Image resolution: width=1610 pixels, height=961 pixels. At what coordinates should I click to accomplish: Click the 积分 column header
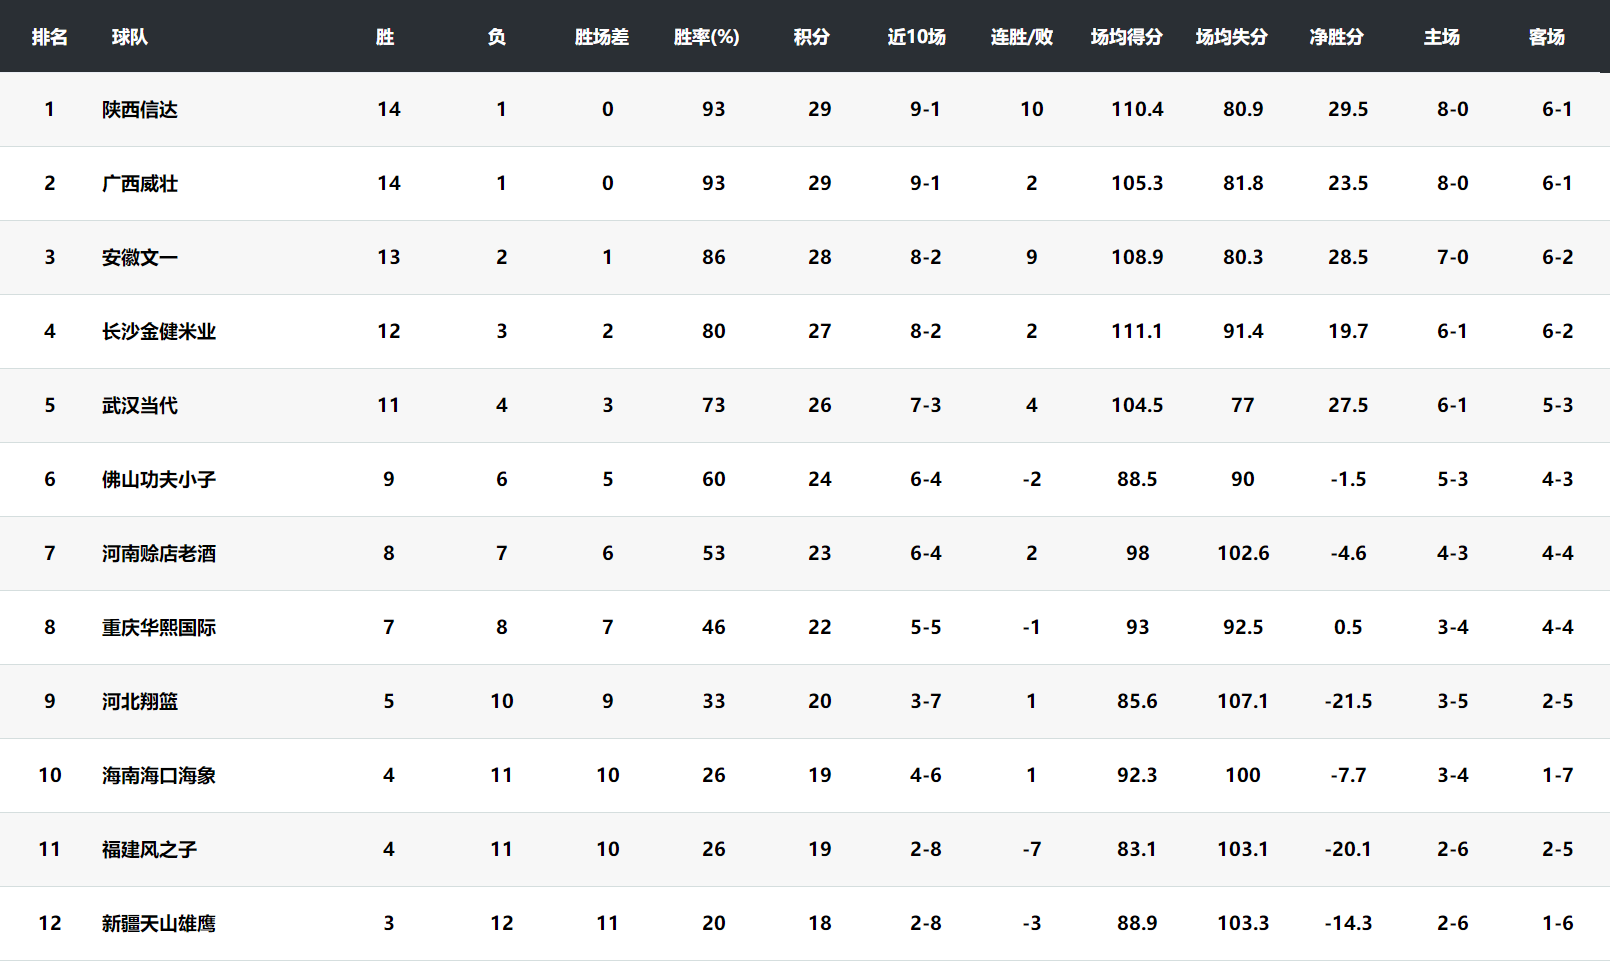pos(811,37)
